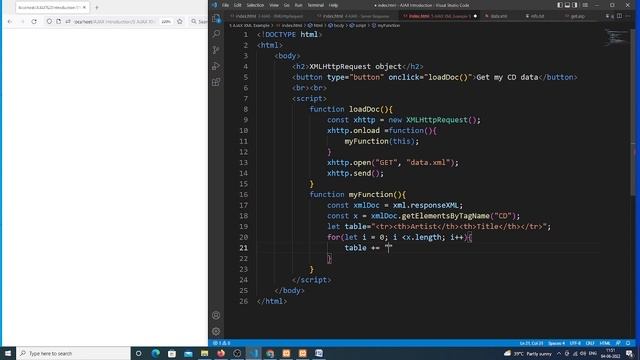Open the Run and Debug view

click(x=216, y=66)
